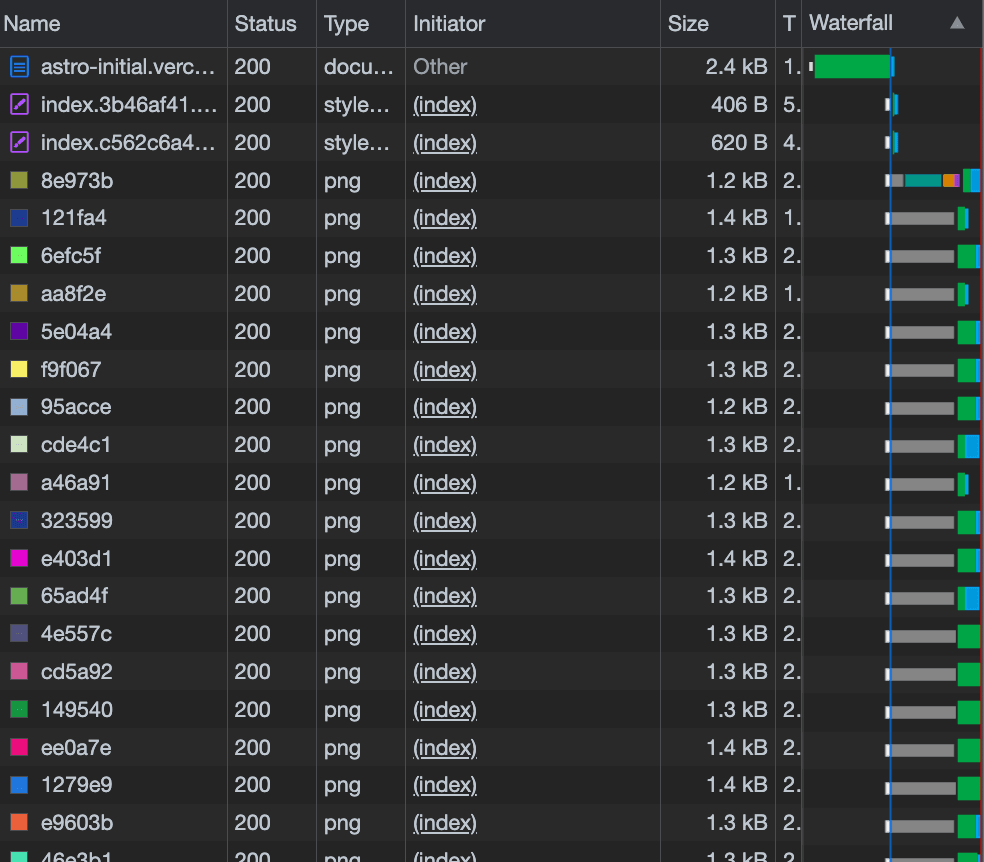The height and width of the screenshot is (862, 984).
Task: Sort by the Type column header
Action: (x=346, y=24)
